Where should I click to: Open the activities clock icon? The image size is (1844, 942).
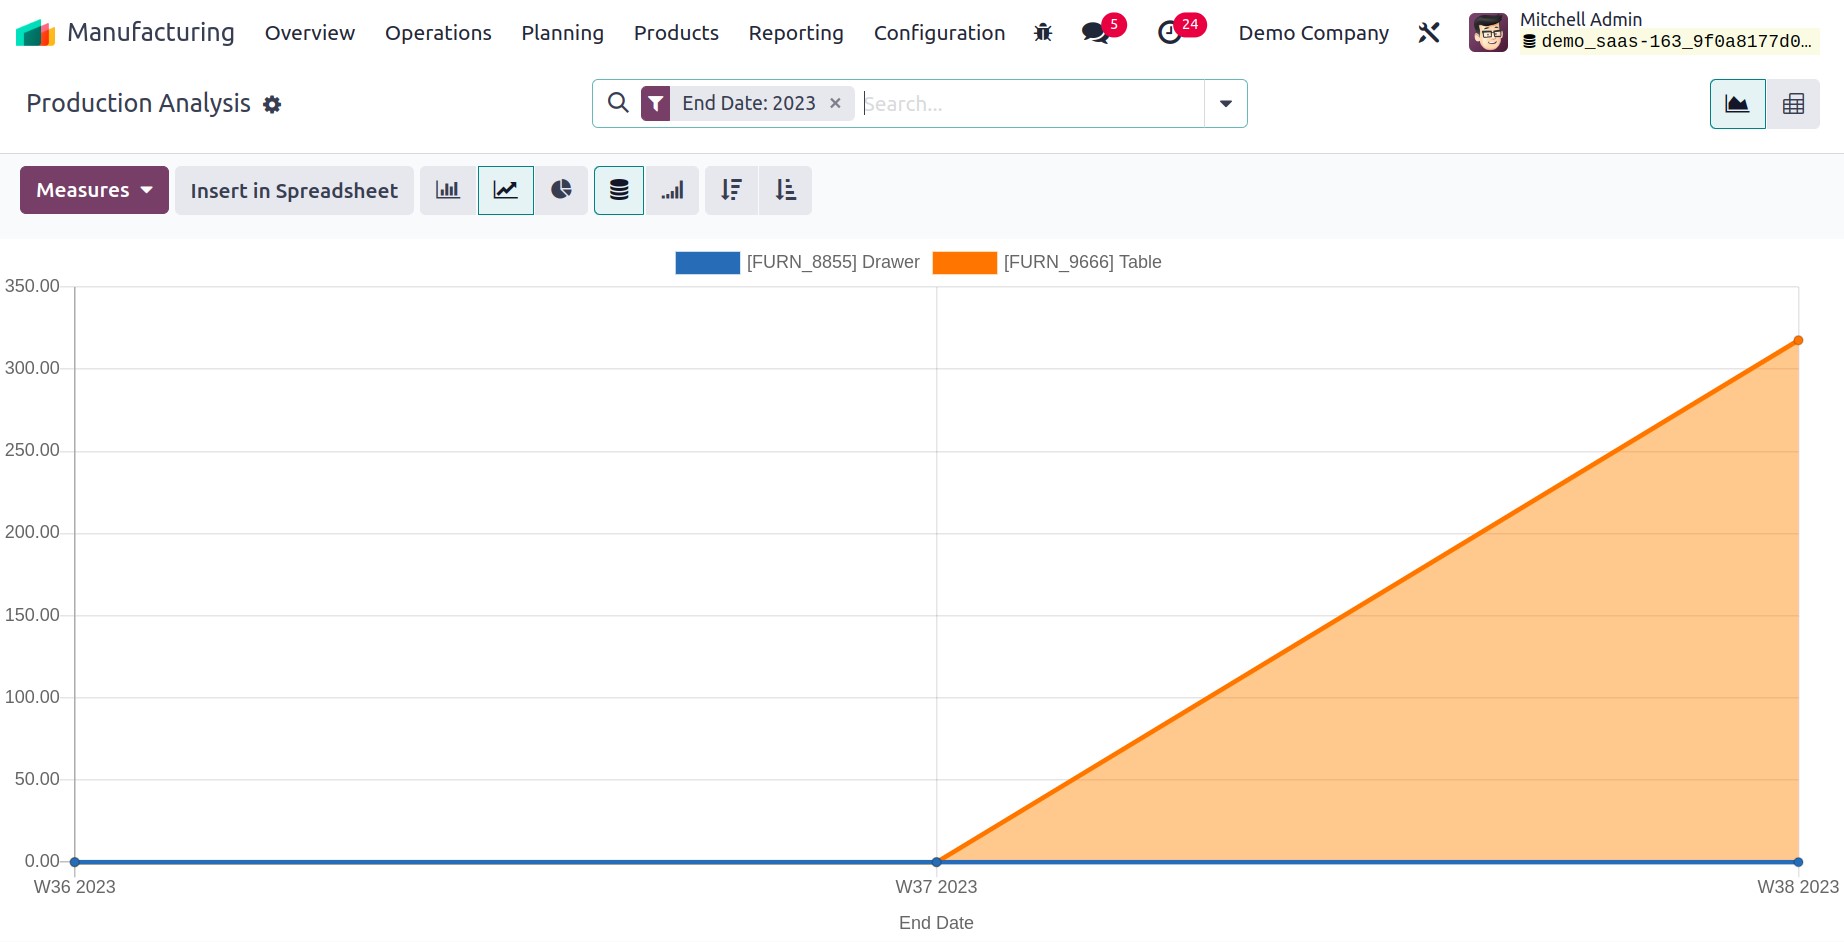point(1169,33)
